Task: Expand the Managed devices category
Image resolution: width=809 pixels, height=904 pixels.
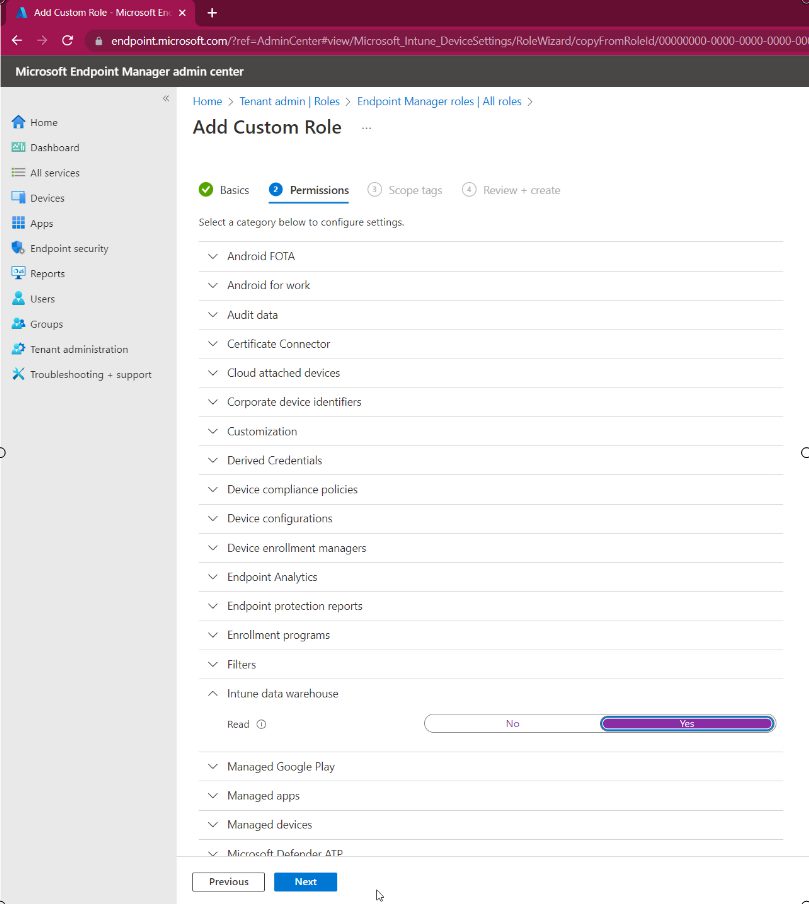Action: pos(491,824)
